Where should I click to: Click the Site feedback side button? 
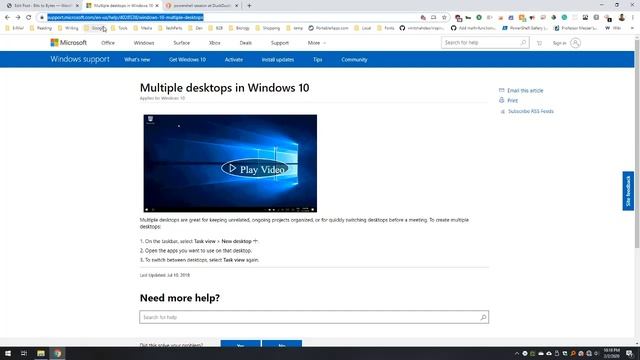coord(628,191)
